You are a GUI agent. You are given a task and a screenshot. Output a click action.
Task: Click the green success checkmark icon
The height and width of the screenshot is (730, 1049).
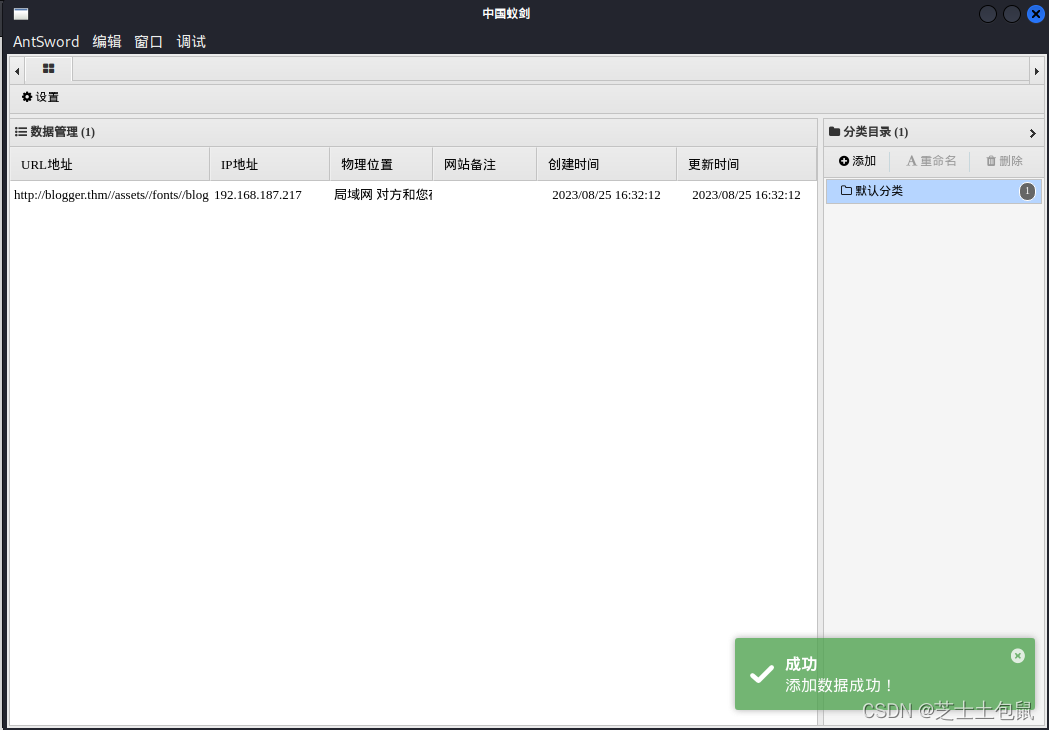coord(761,674)
